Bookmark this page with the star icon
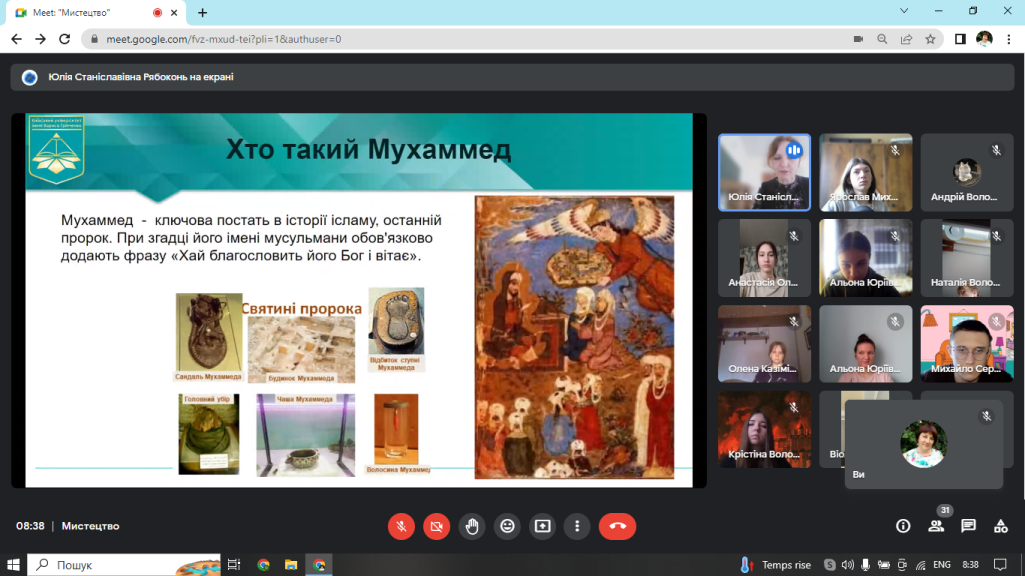Screen dimensions: 1025x576 (x=930, y=39)
